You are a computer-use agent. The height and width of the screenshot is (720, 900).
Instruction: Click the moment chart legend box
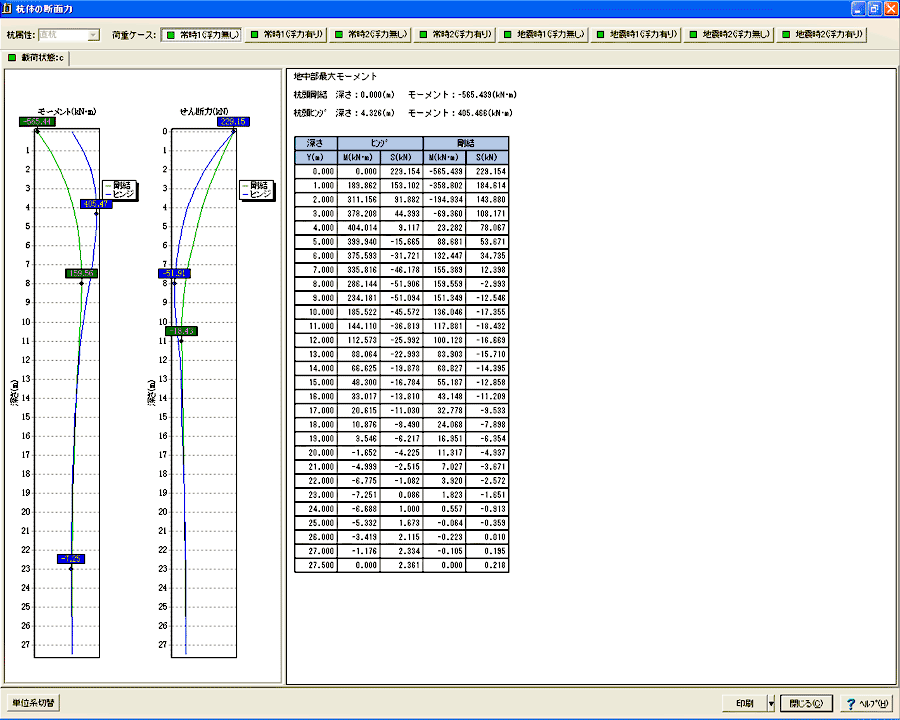click(x=120, y=190)
